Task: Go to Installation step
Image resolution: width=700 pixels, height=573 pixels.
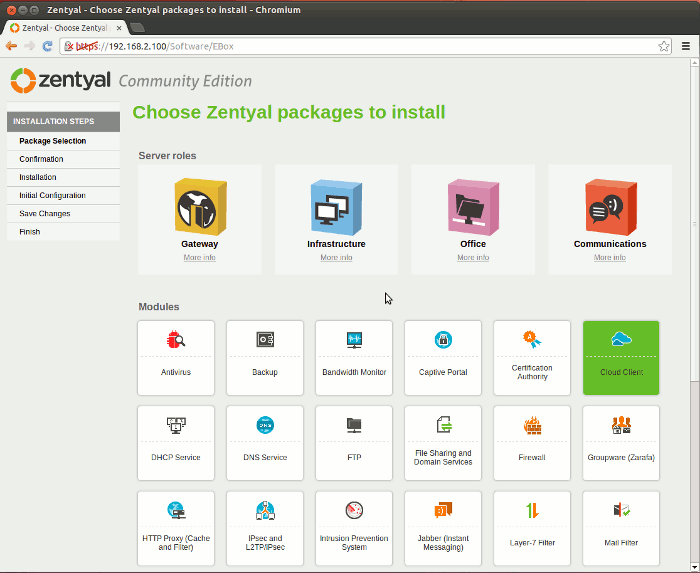Action: [63, 177]
